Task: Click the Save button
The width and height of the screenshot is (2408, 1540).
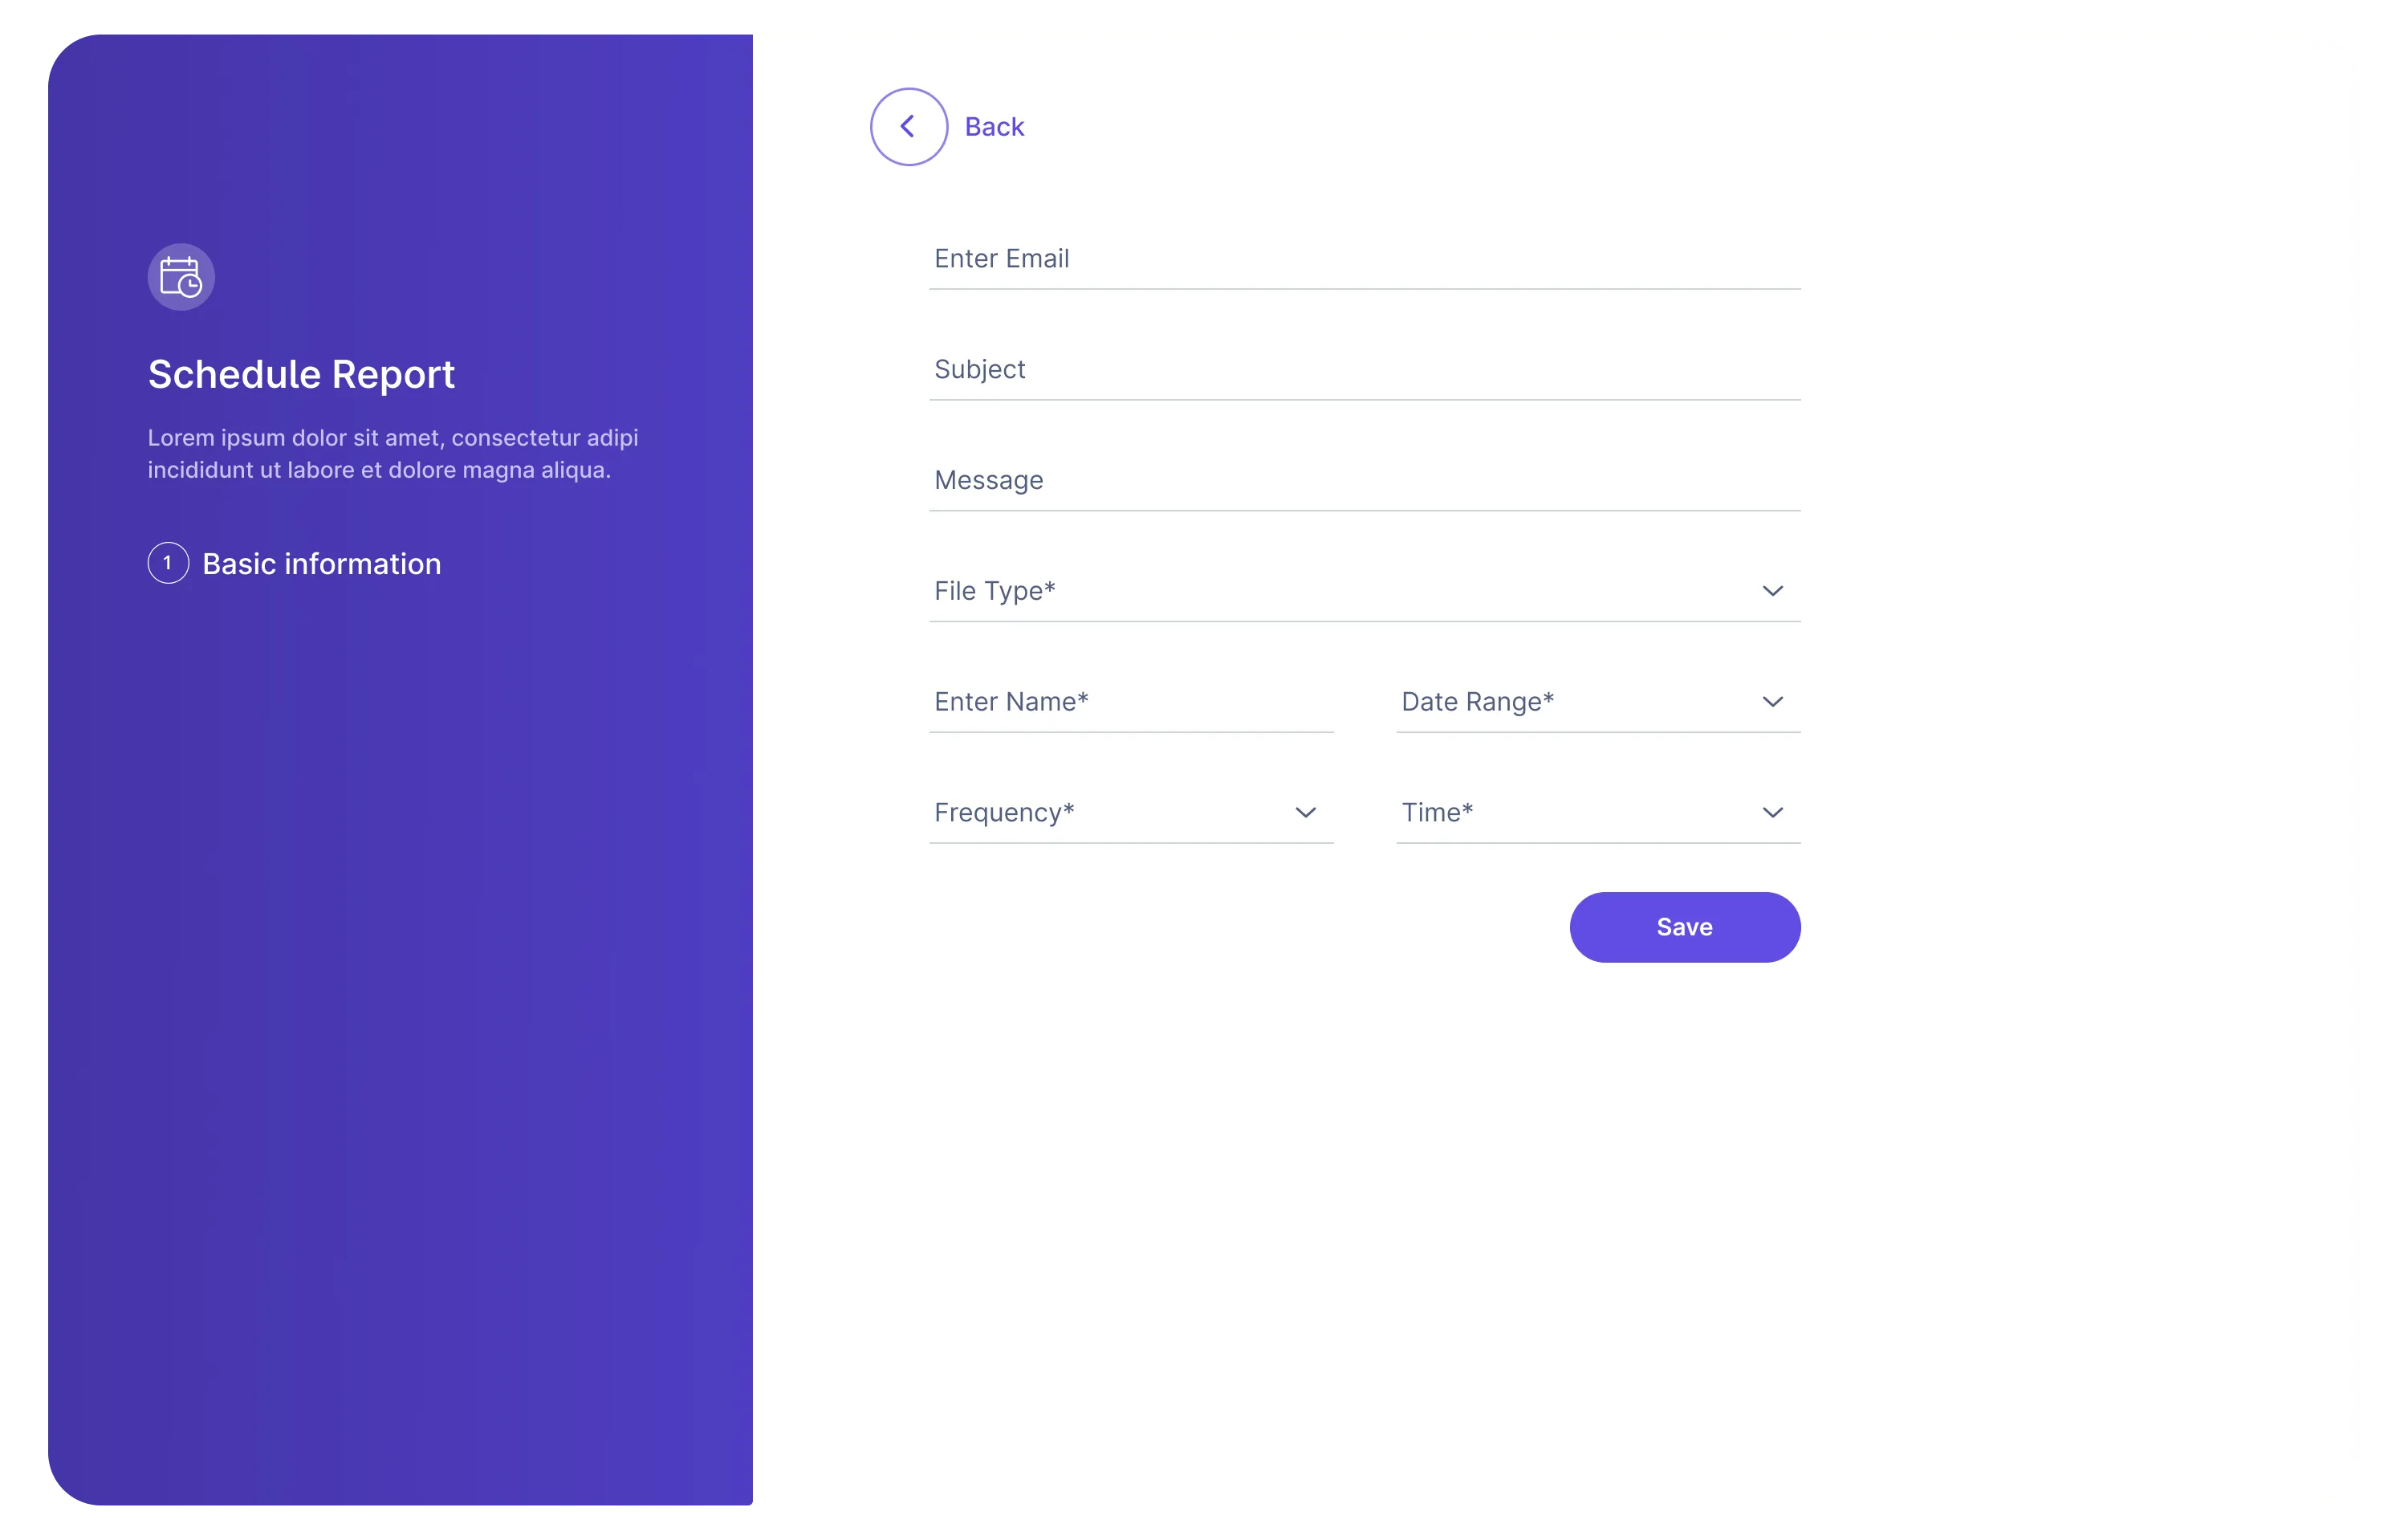Action: [1685, 926]
